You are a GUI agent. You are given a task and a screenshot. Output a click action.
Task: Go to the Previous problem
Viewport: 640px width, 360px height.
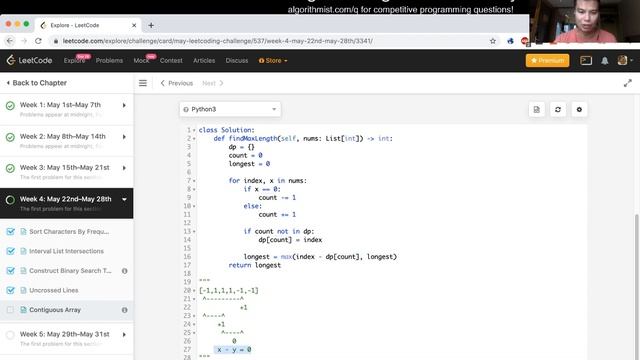pos(176,83)
